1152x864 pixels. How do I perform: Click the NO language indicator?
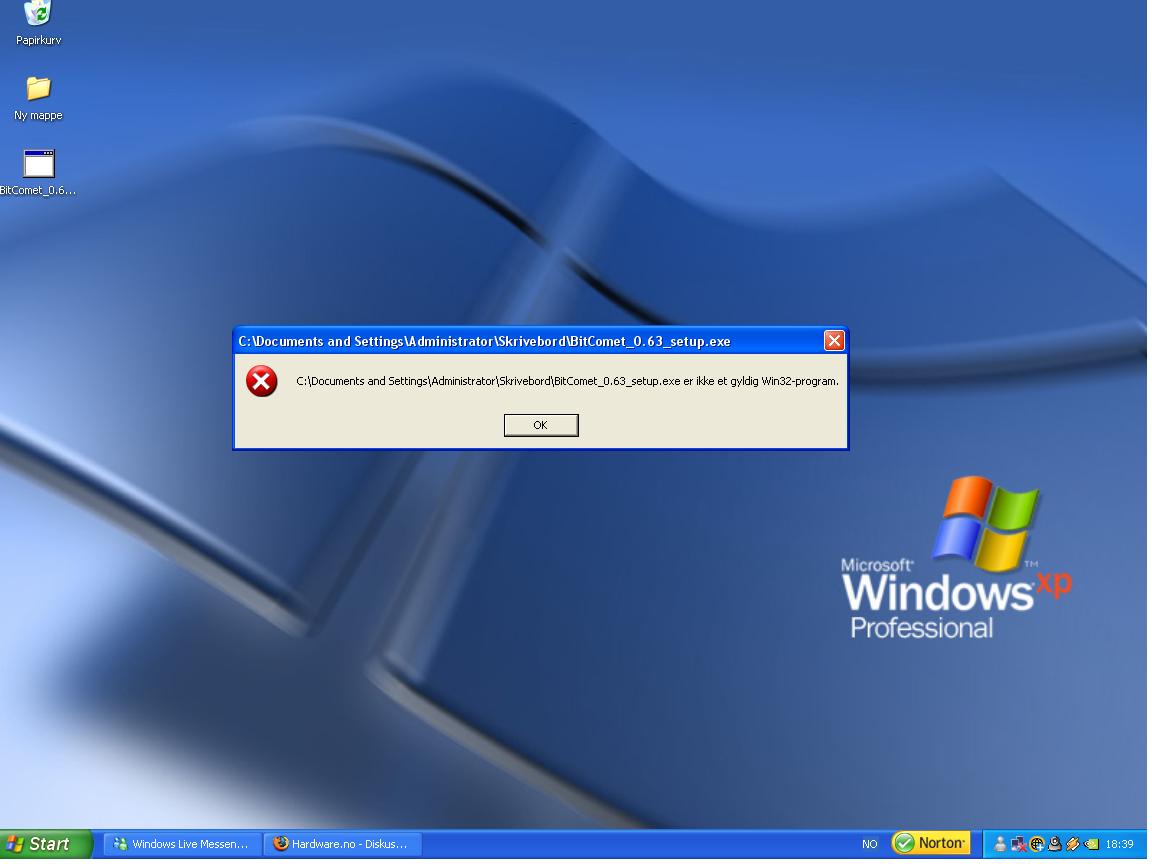(x=872, y=846)
